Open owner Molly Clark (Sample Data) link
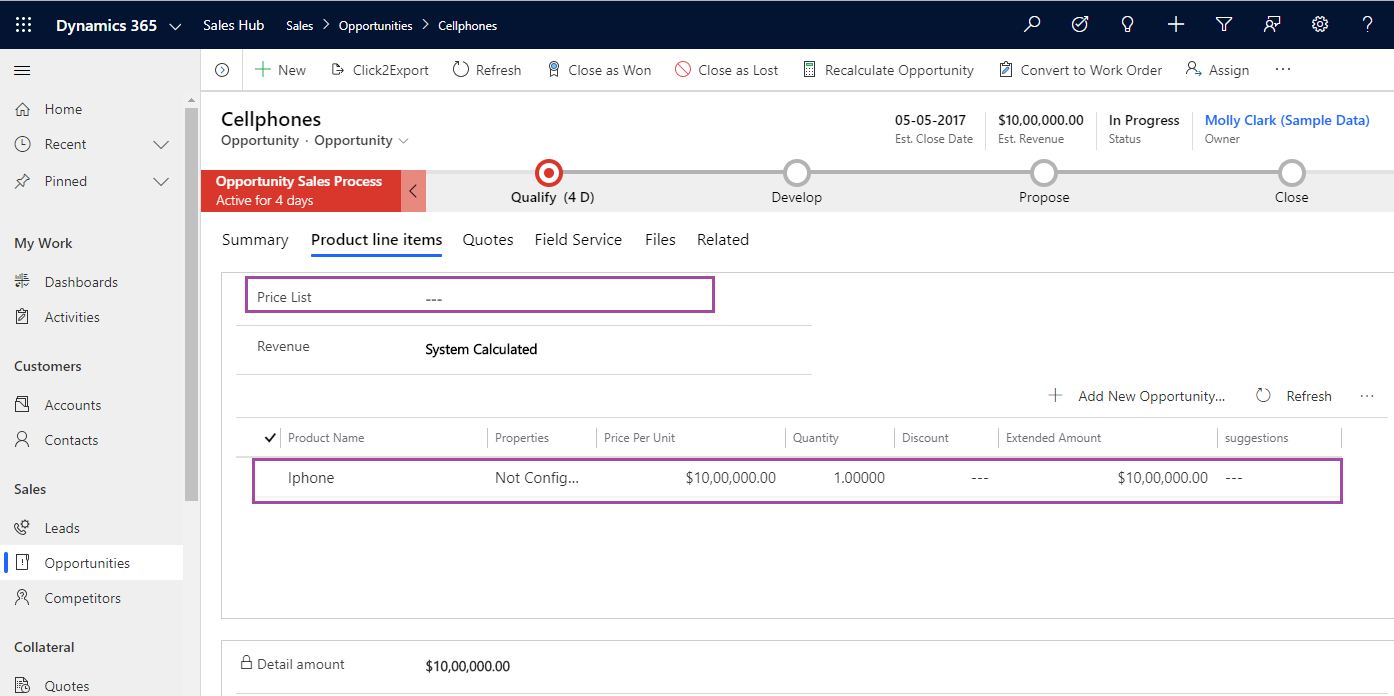 point(1287,120)
